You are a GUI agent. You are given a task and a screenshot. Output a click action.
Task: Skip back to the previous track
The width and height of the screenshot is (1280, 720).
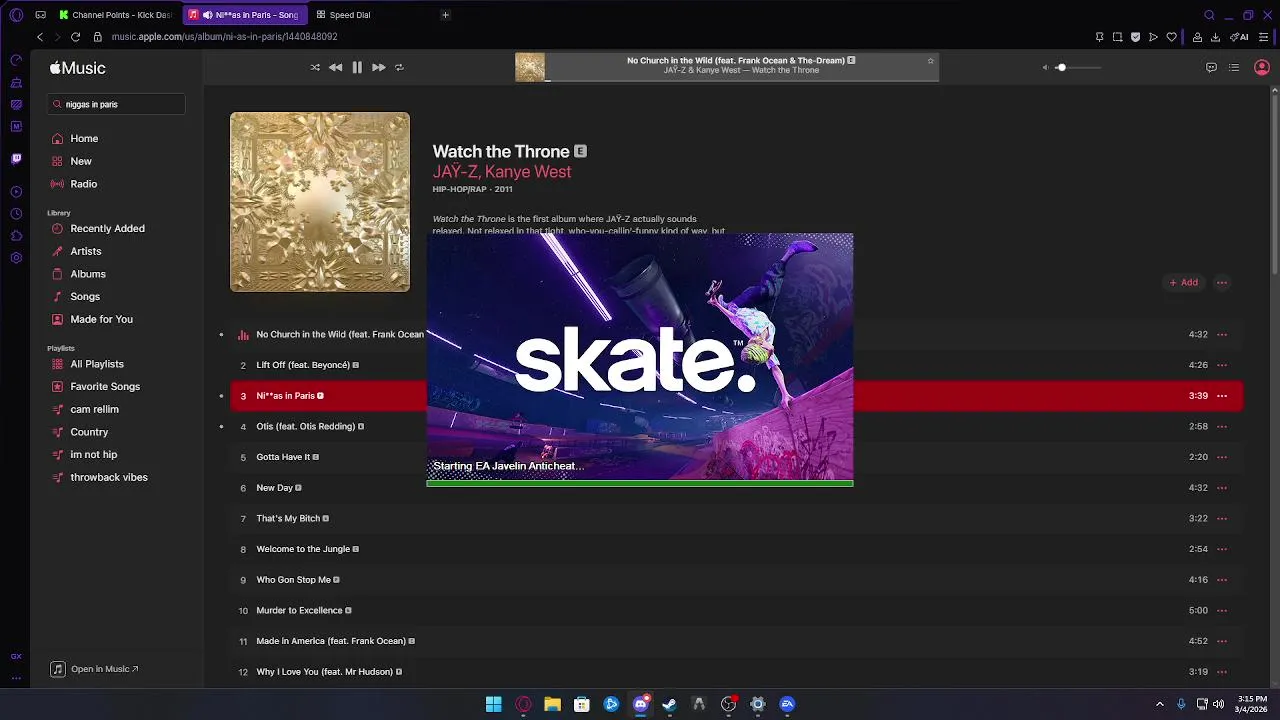coord(335,67)
